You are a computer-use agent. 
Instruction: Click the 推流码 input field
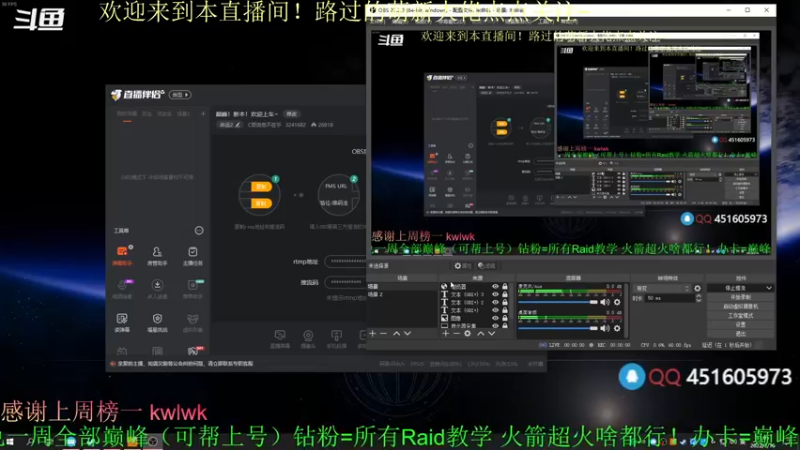pos(345,282)
